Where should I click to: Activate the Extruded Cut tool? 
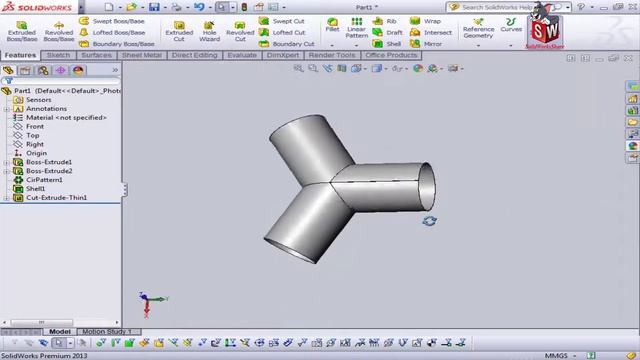179,31
